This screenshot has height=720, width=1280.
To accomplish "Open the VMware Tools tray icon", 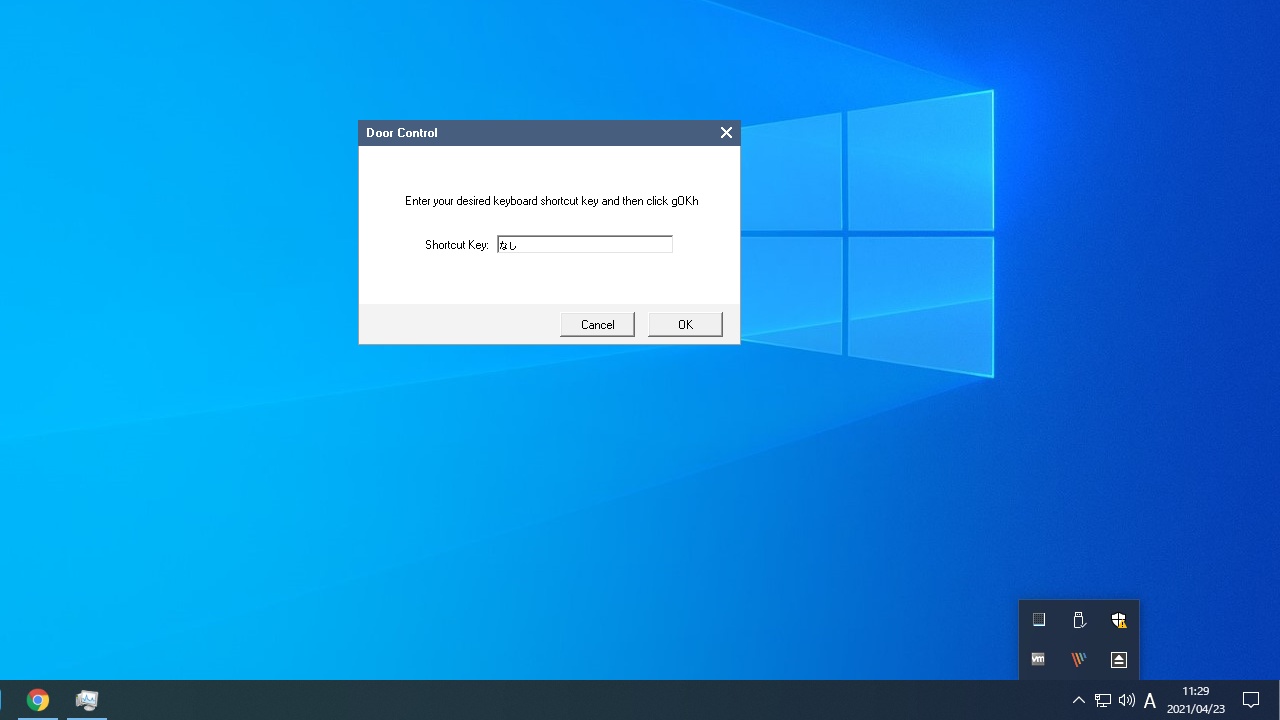I will (1038, 660).
